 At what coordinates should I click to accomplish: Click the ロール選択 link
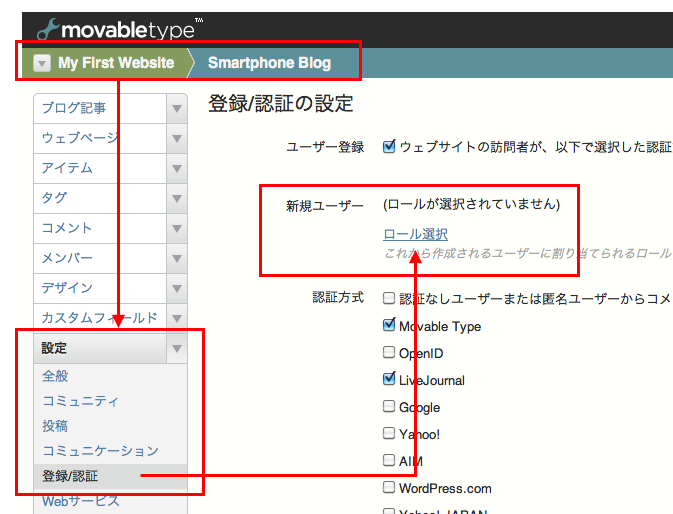[x=415, y=234]
